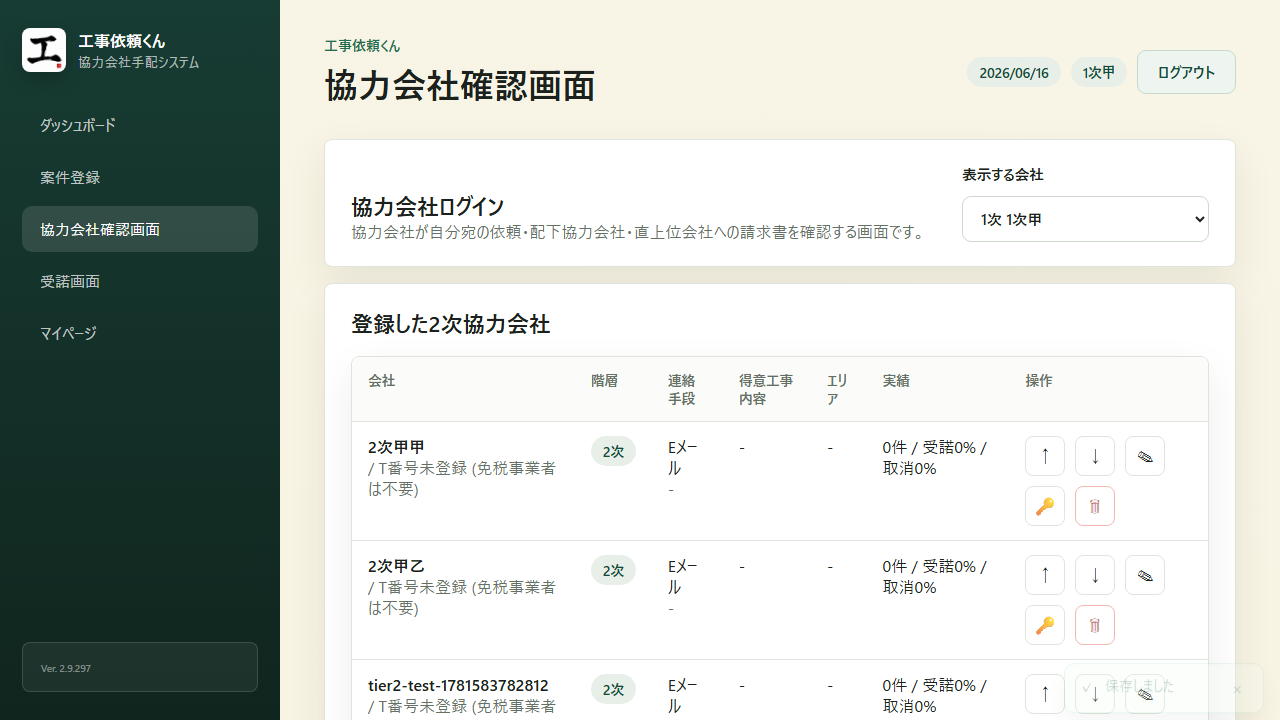Screen dimensions: 1280x720
Task: Go to 案件登録 in the sidebar
Action: (140, 177)
